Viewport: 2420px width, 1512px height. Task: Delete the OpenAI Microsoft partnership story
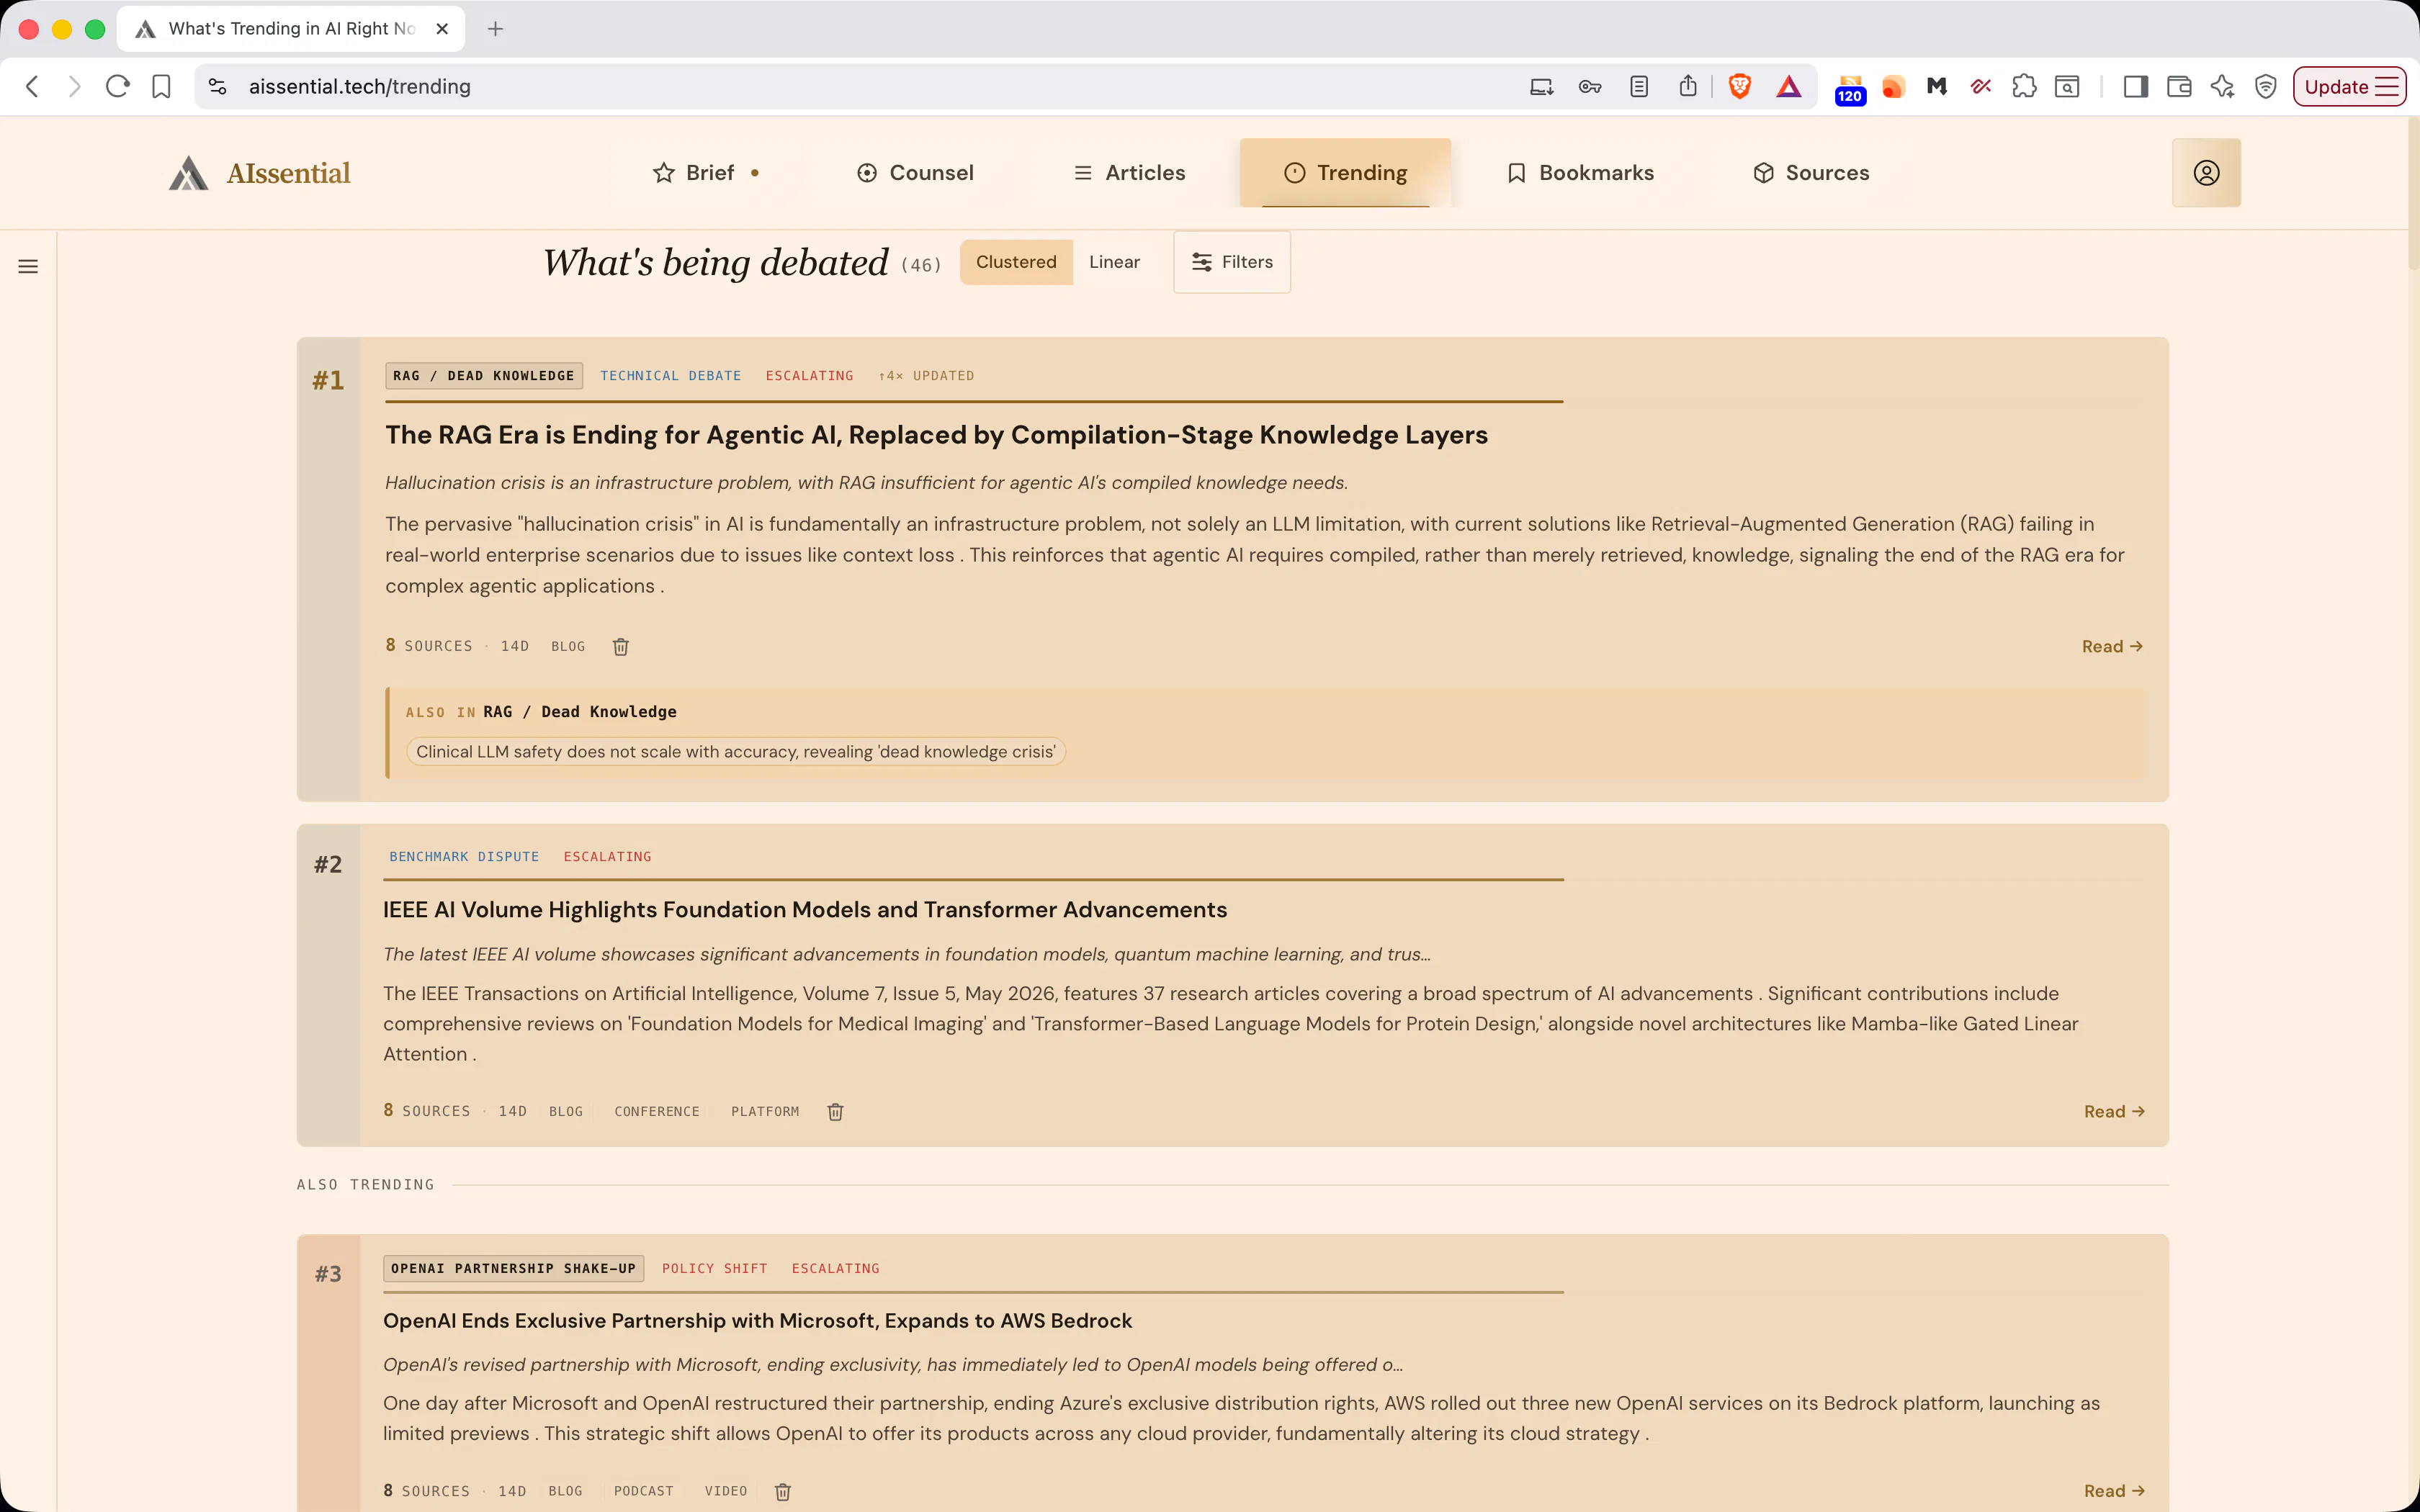point(783,1492)
